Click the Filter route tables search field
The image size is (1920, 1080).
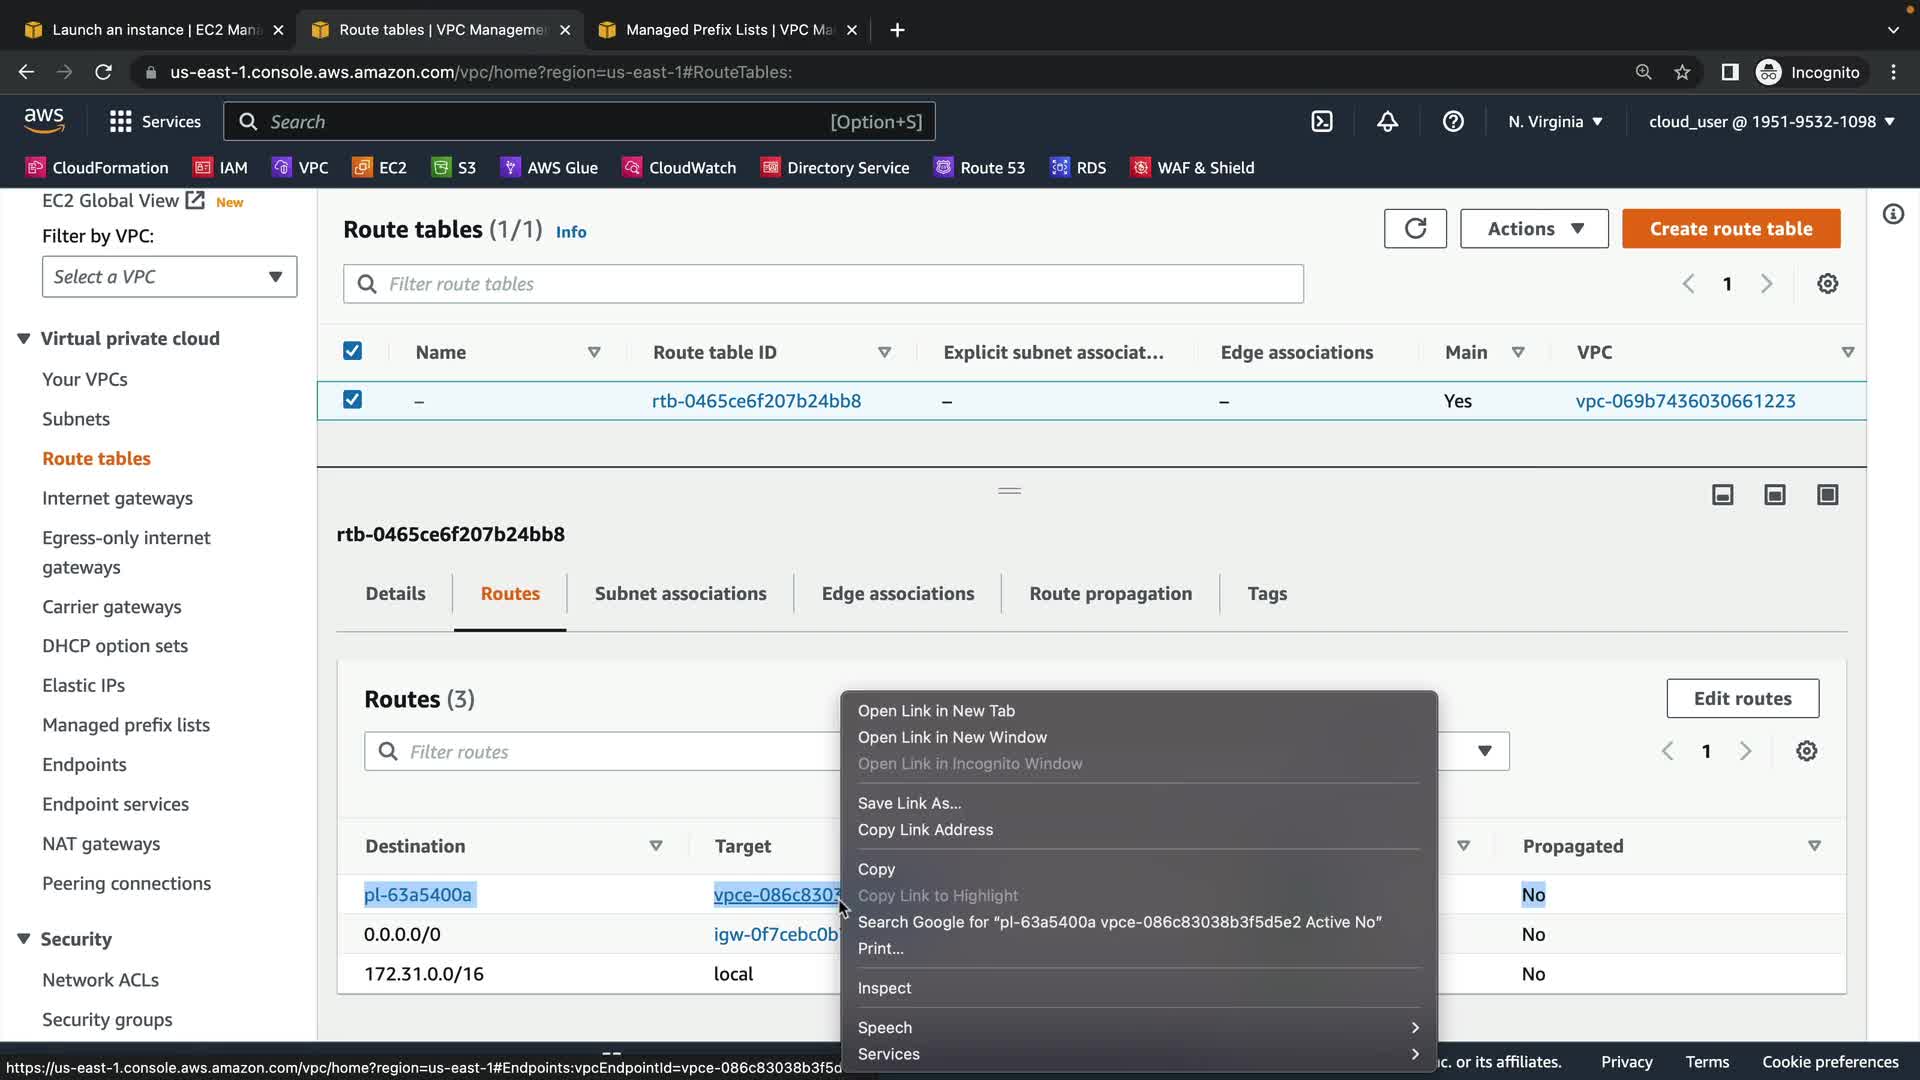pyautogui.click(x=823, y=284)
